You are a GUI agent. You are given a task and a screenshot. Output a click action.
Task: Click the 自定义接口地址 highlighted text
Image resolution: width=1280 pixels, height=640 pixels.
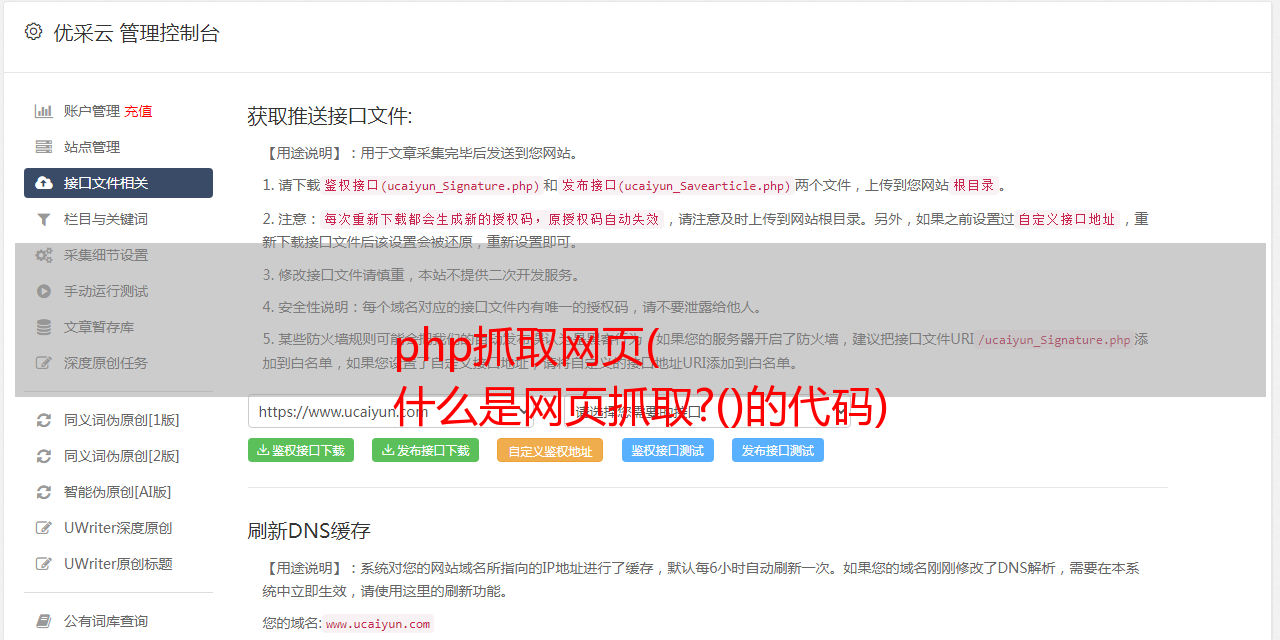(1067, 219)
